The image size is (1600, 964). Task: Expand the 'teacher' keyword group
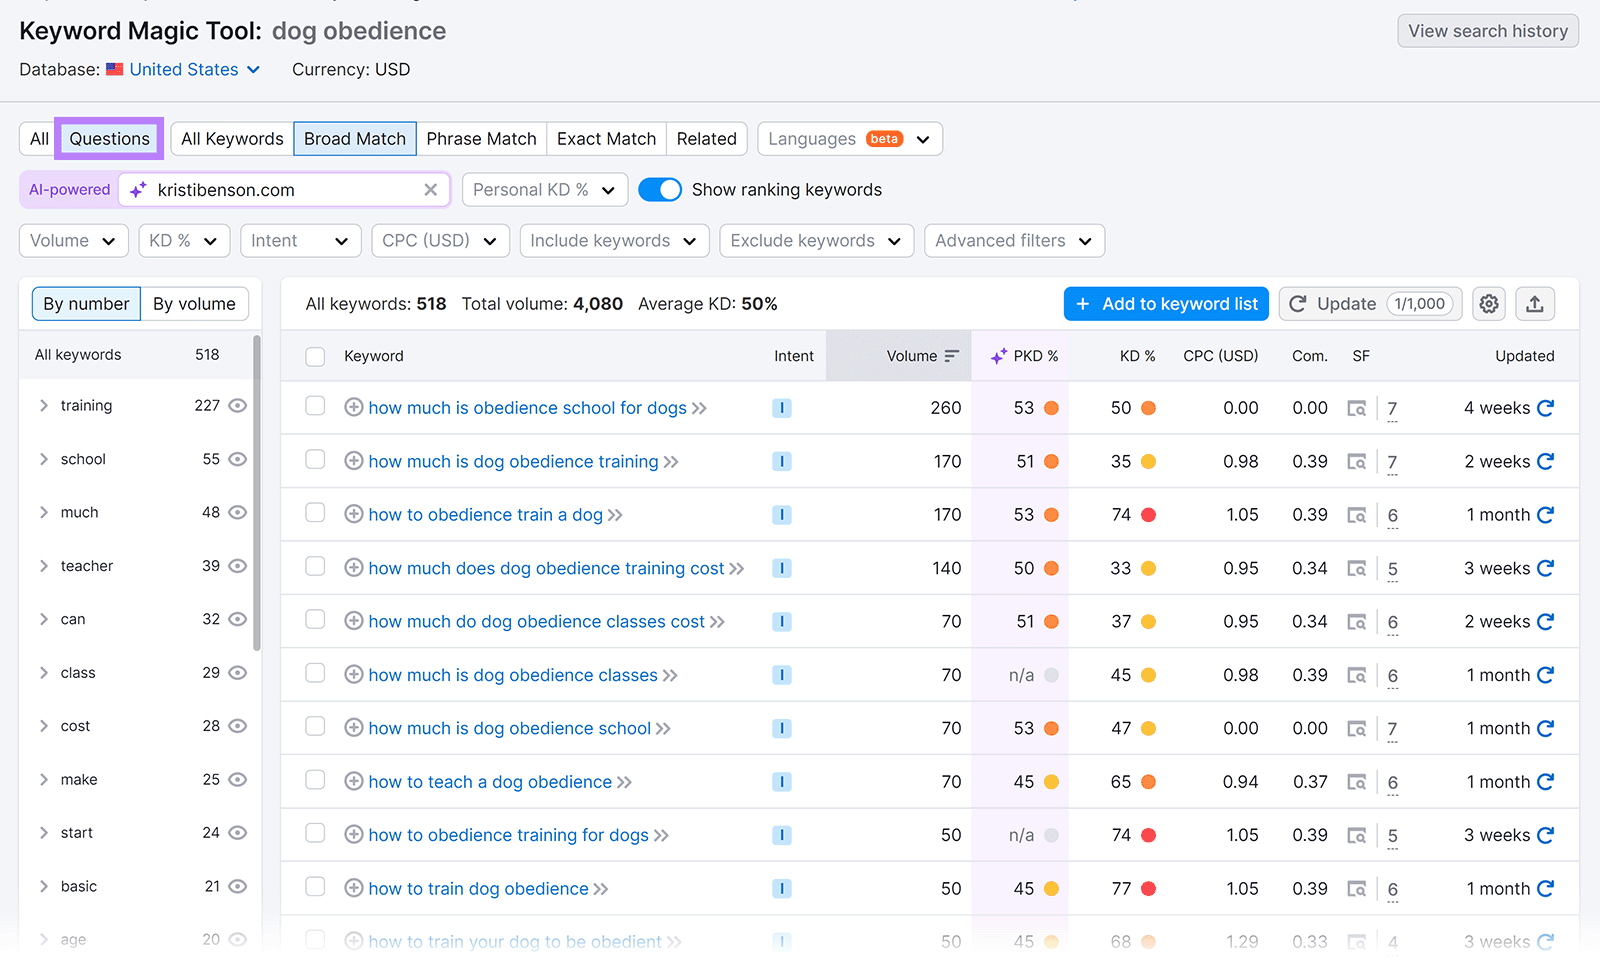44,565
